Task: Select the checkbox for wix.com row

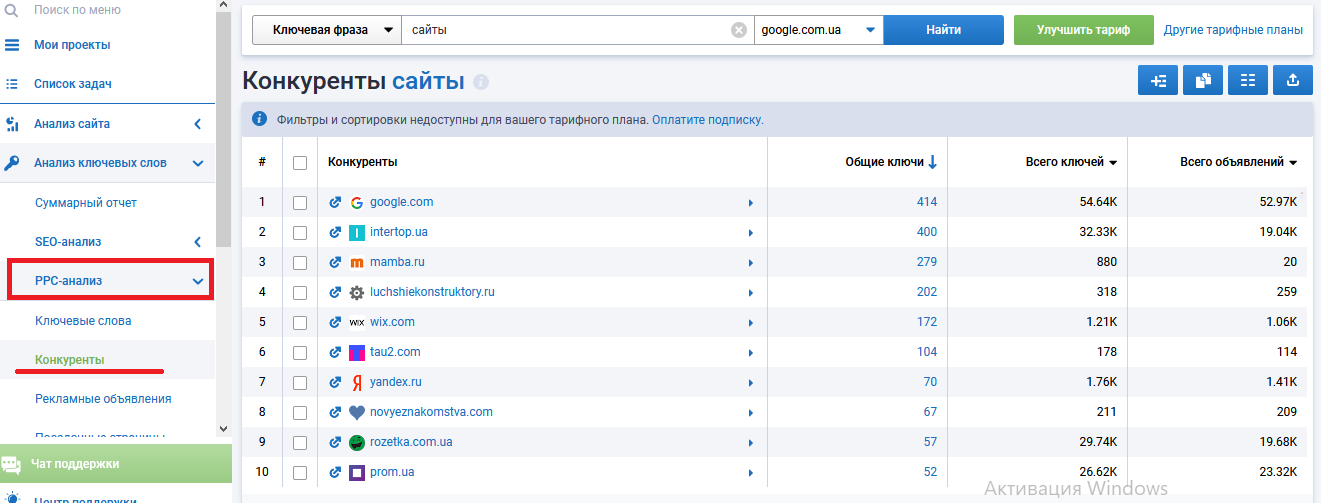Action: click(300, 322)
